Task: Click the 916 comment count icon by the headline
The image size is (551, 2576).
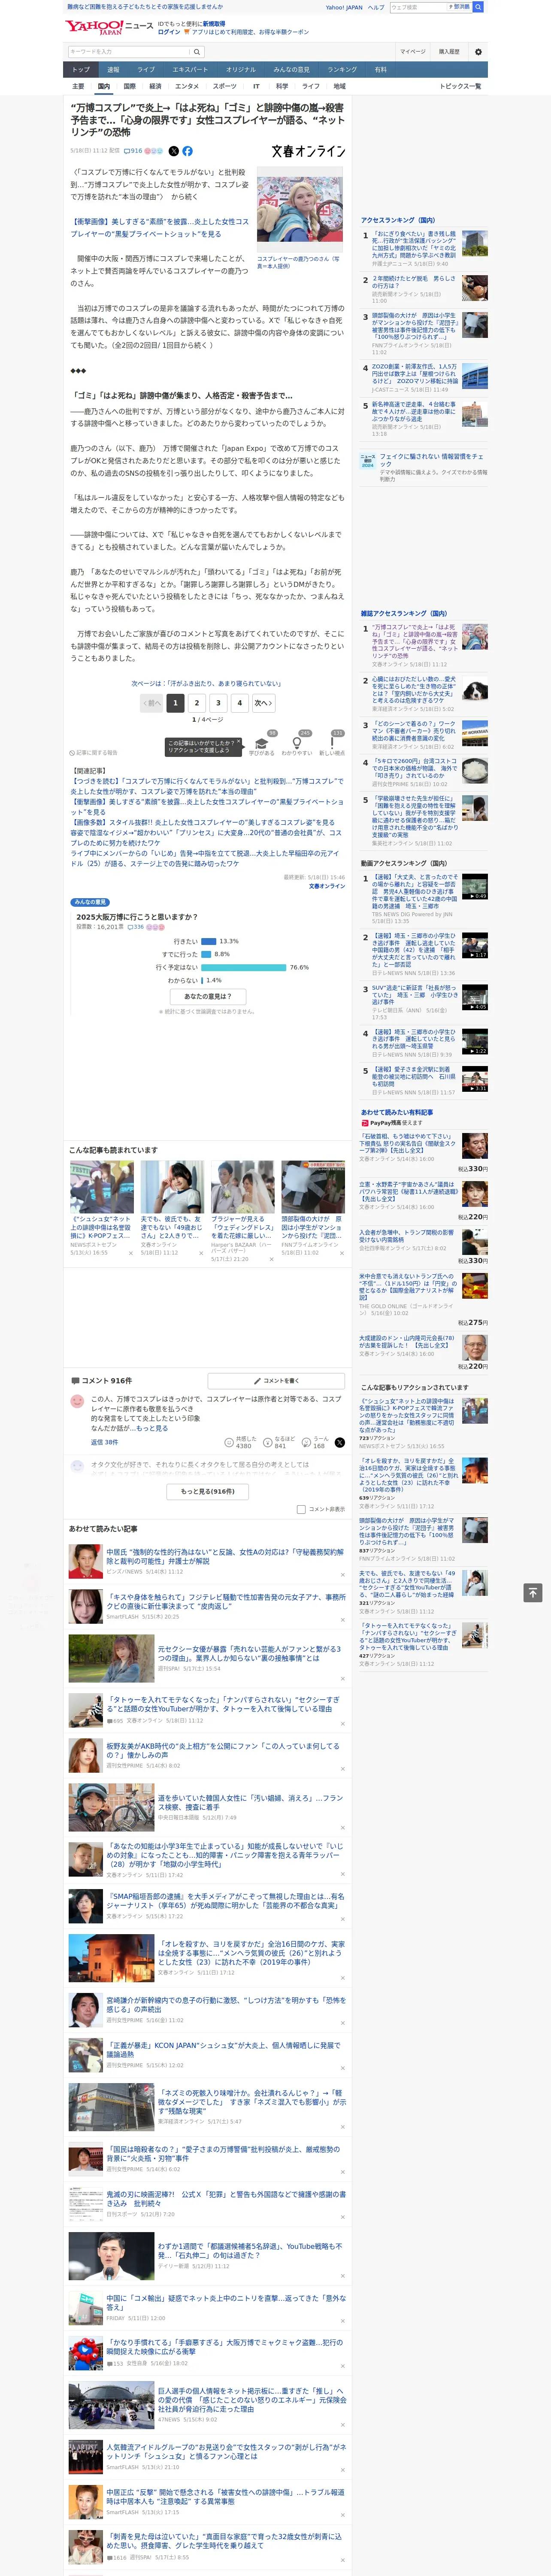Action: (x=133, y=151)
